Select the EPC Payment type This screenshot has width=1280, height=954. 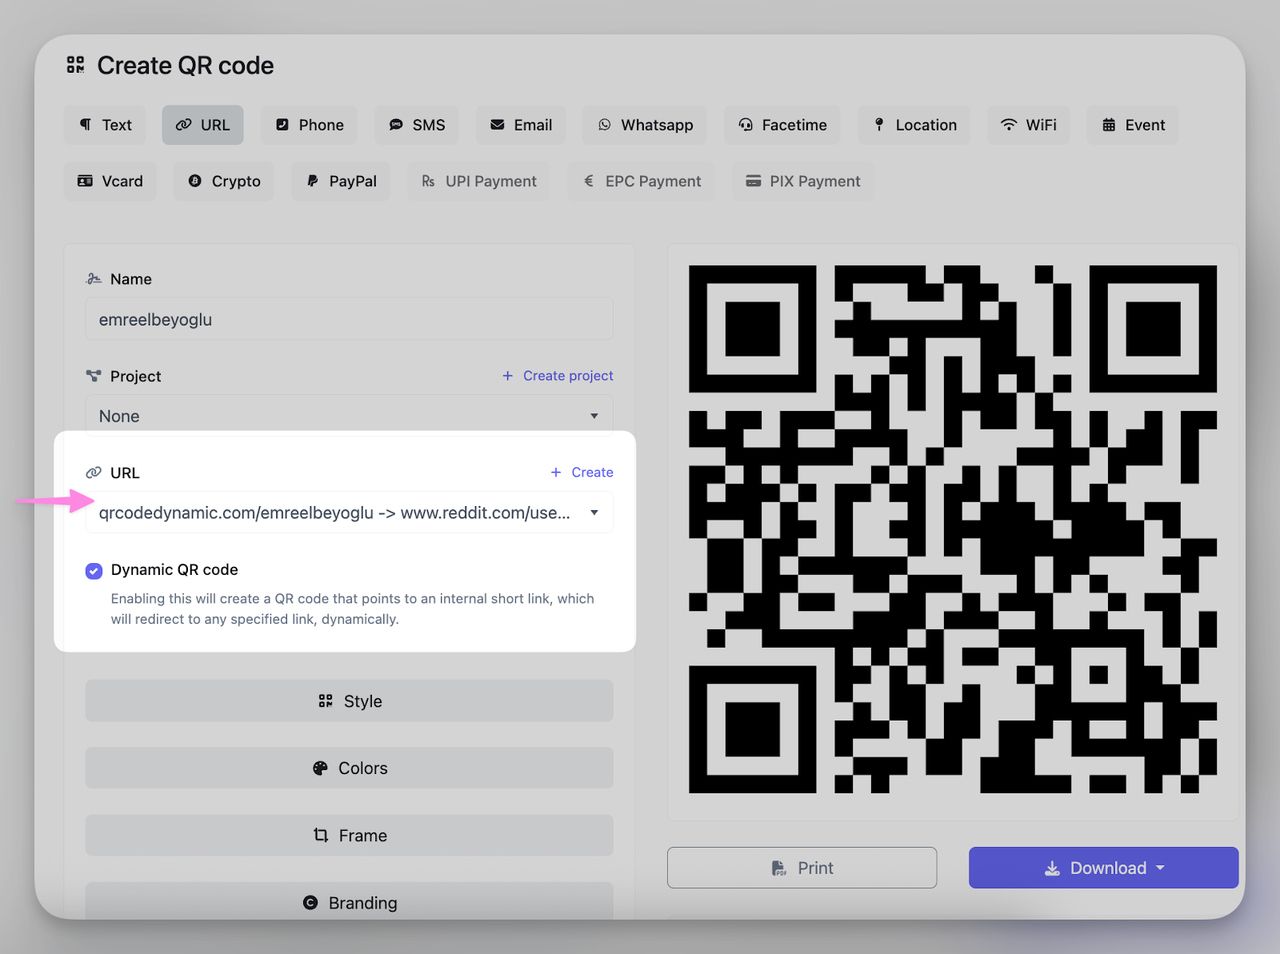point(640,181)
